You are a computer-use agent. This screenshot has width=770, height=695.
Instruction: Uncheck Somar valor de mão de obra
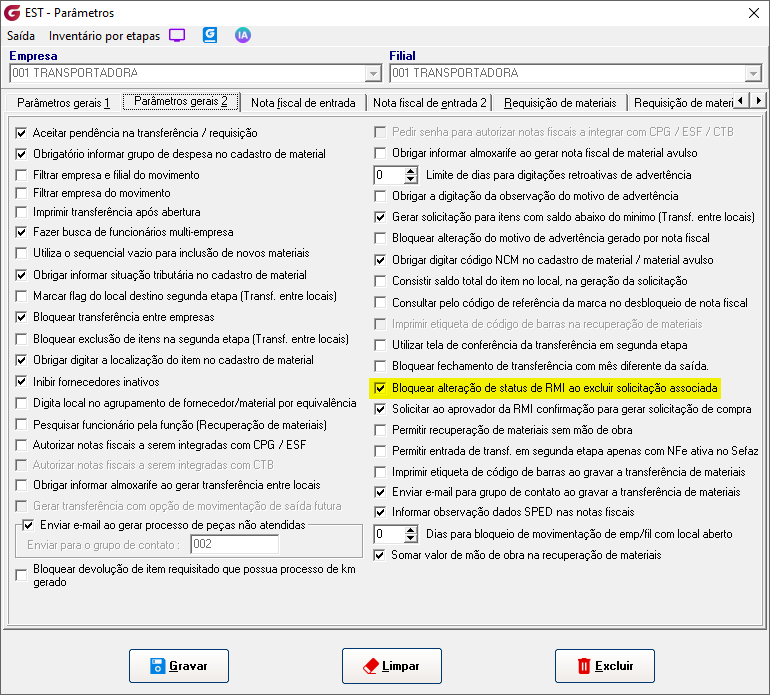[x=379, y=556]
